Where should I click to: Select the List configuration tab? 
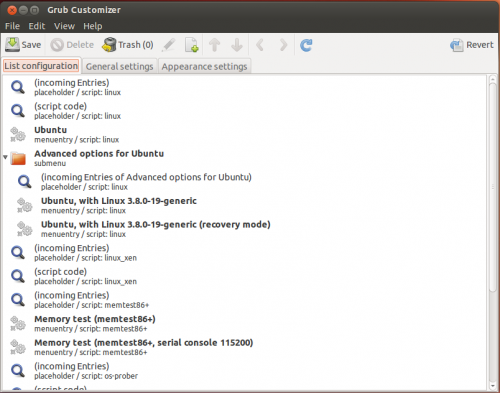pos(41,66)
